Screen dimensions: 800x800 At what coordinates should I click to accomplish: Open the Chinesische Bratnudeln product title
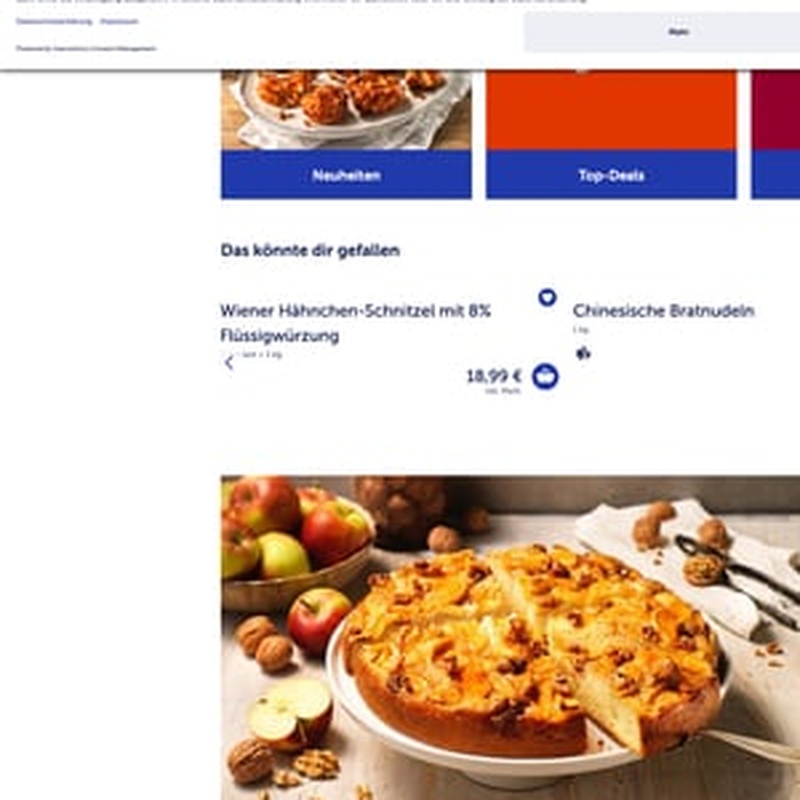pos(663,311)
